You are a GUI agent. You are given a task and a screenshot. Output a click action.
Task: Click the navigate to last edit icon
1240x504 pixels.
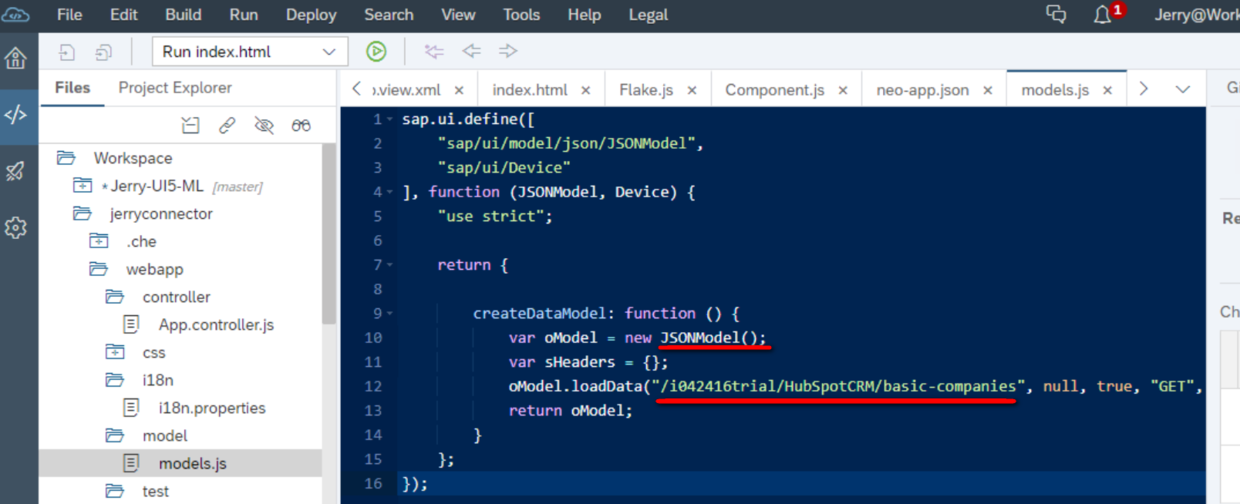tap(434, 52)
